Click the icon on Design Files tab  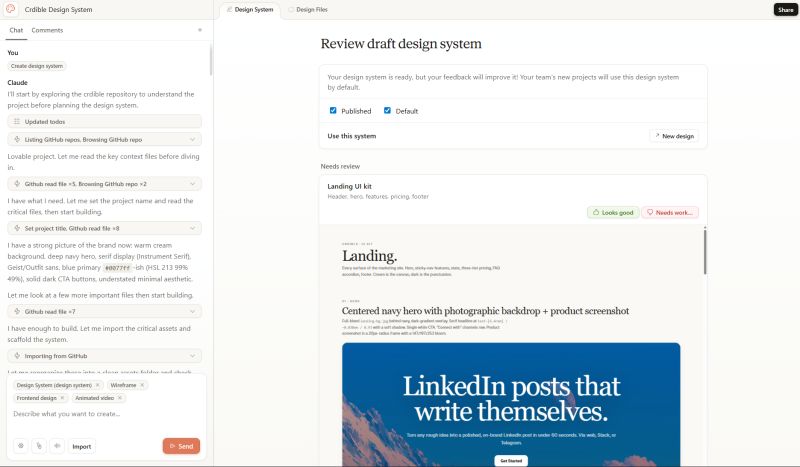[291, 9]
